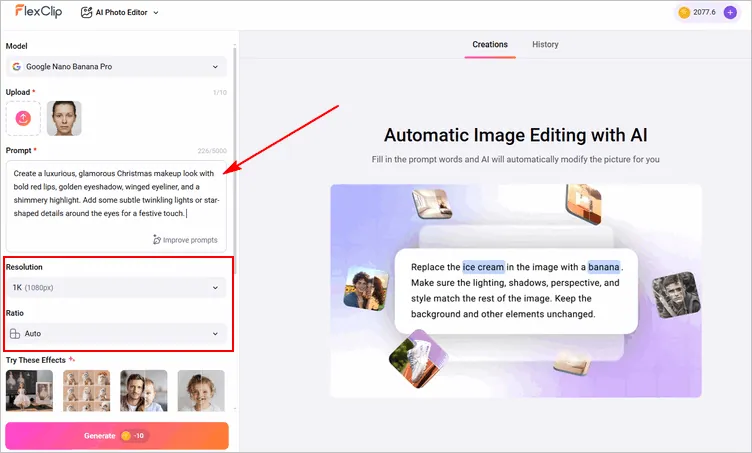Click the Google G logo in model selector
This screenshot has height=453, width=752.
[17, 67]
